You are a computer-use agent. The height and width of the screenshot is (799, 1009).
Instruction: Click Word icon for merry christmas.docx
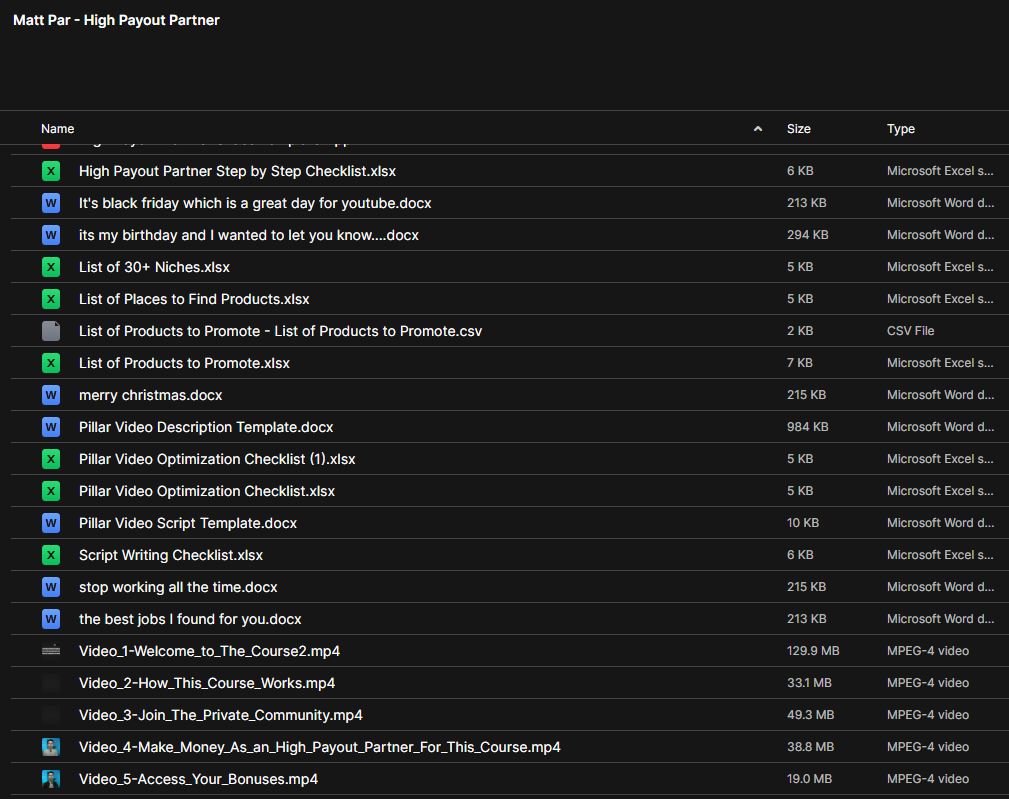tap(51, 395)
